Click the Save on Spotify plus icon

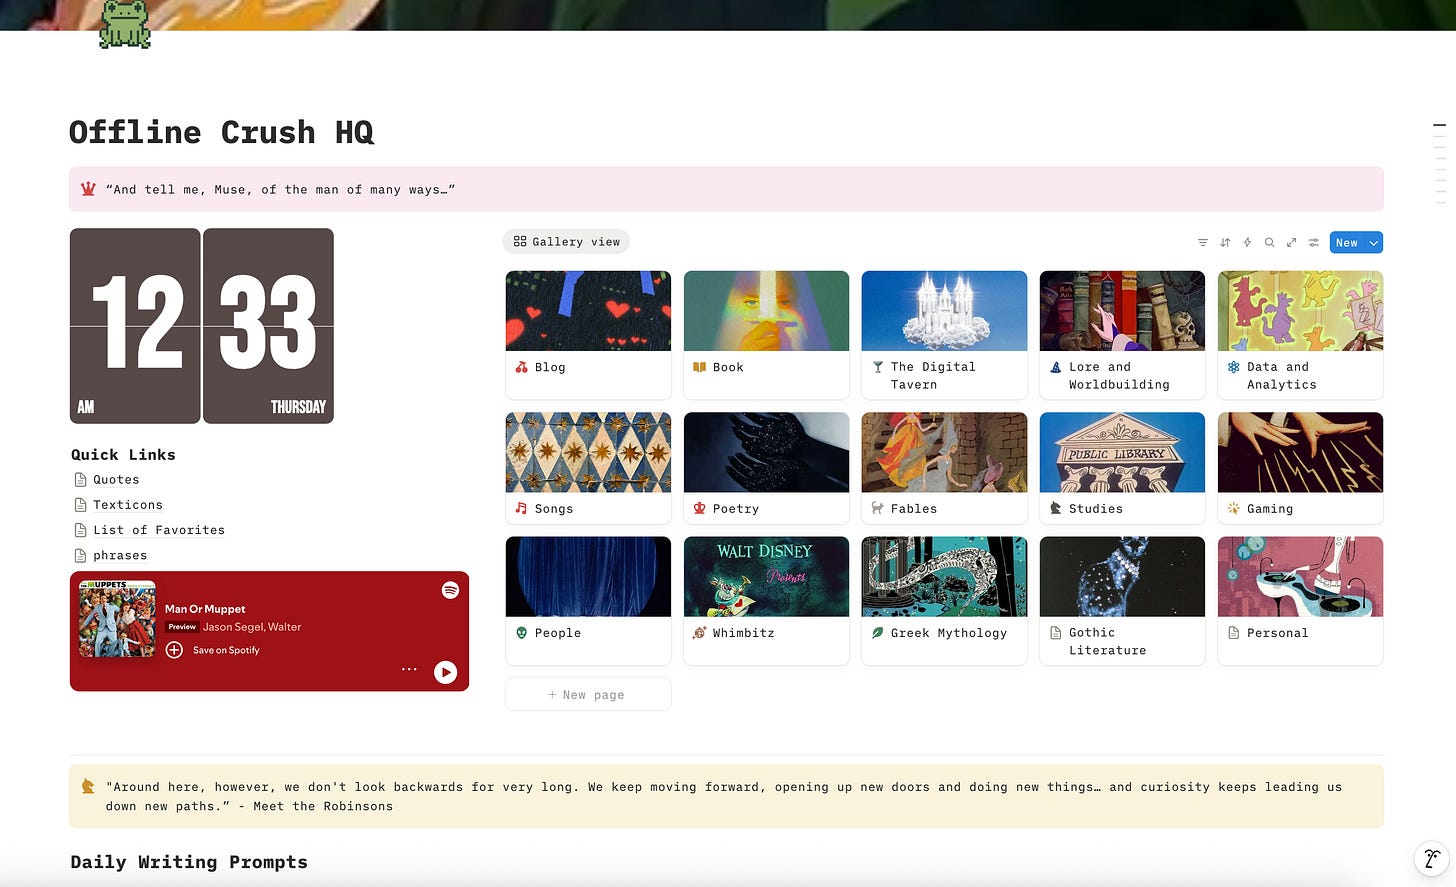[174, 650]
